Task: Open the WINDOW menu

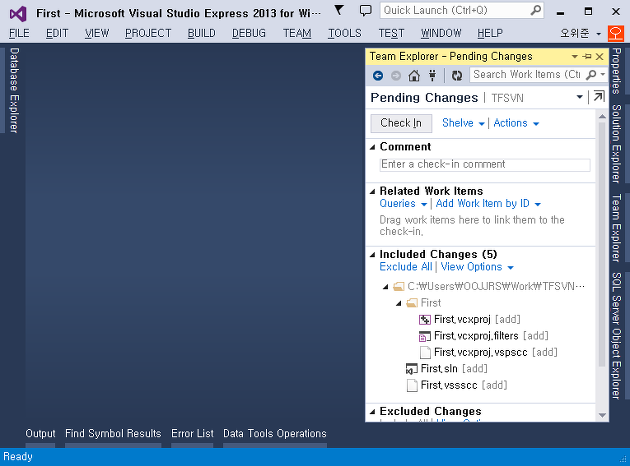Action: tap(441, 33)
